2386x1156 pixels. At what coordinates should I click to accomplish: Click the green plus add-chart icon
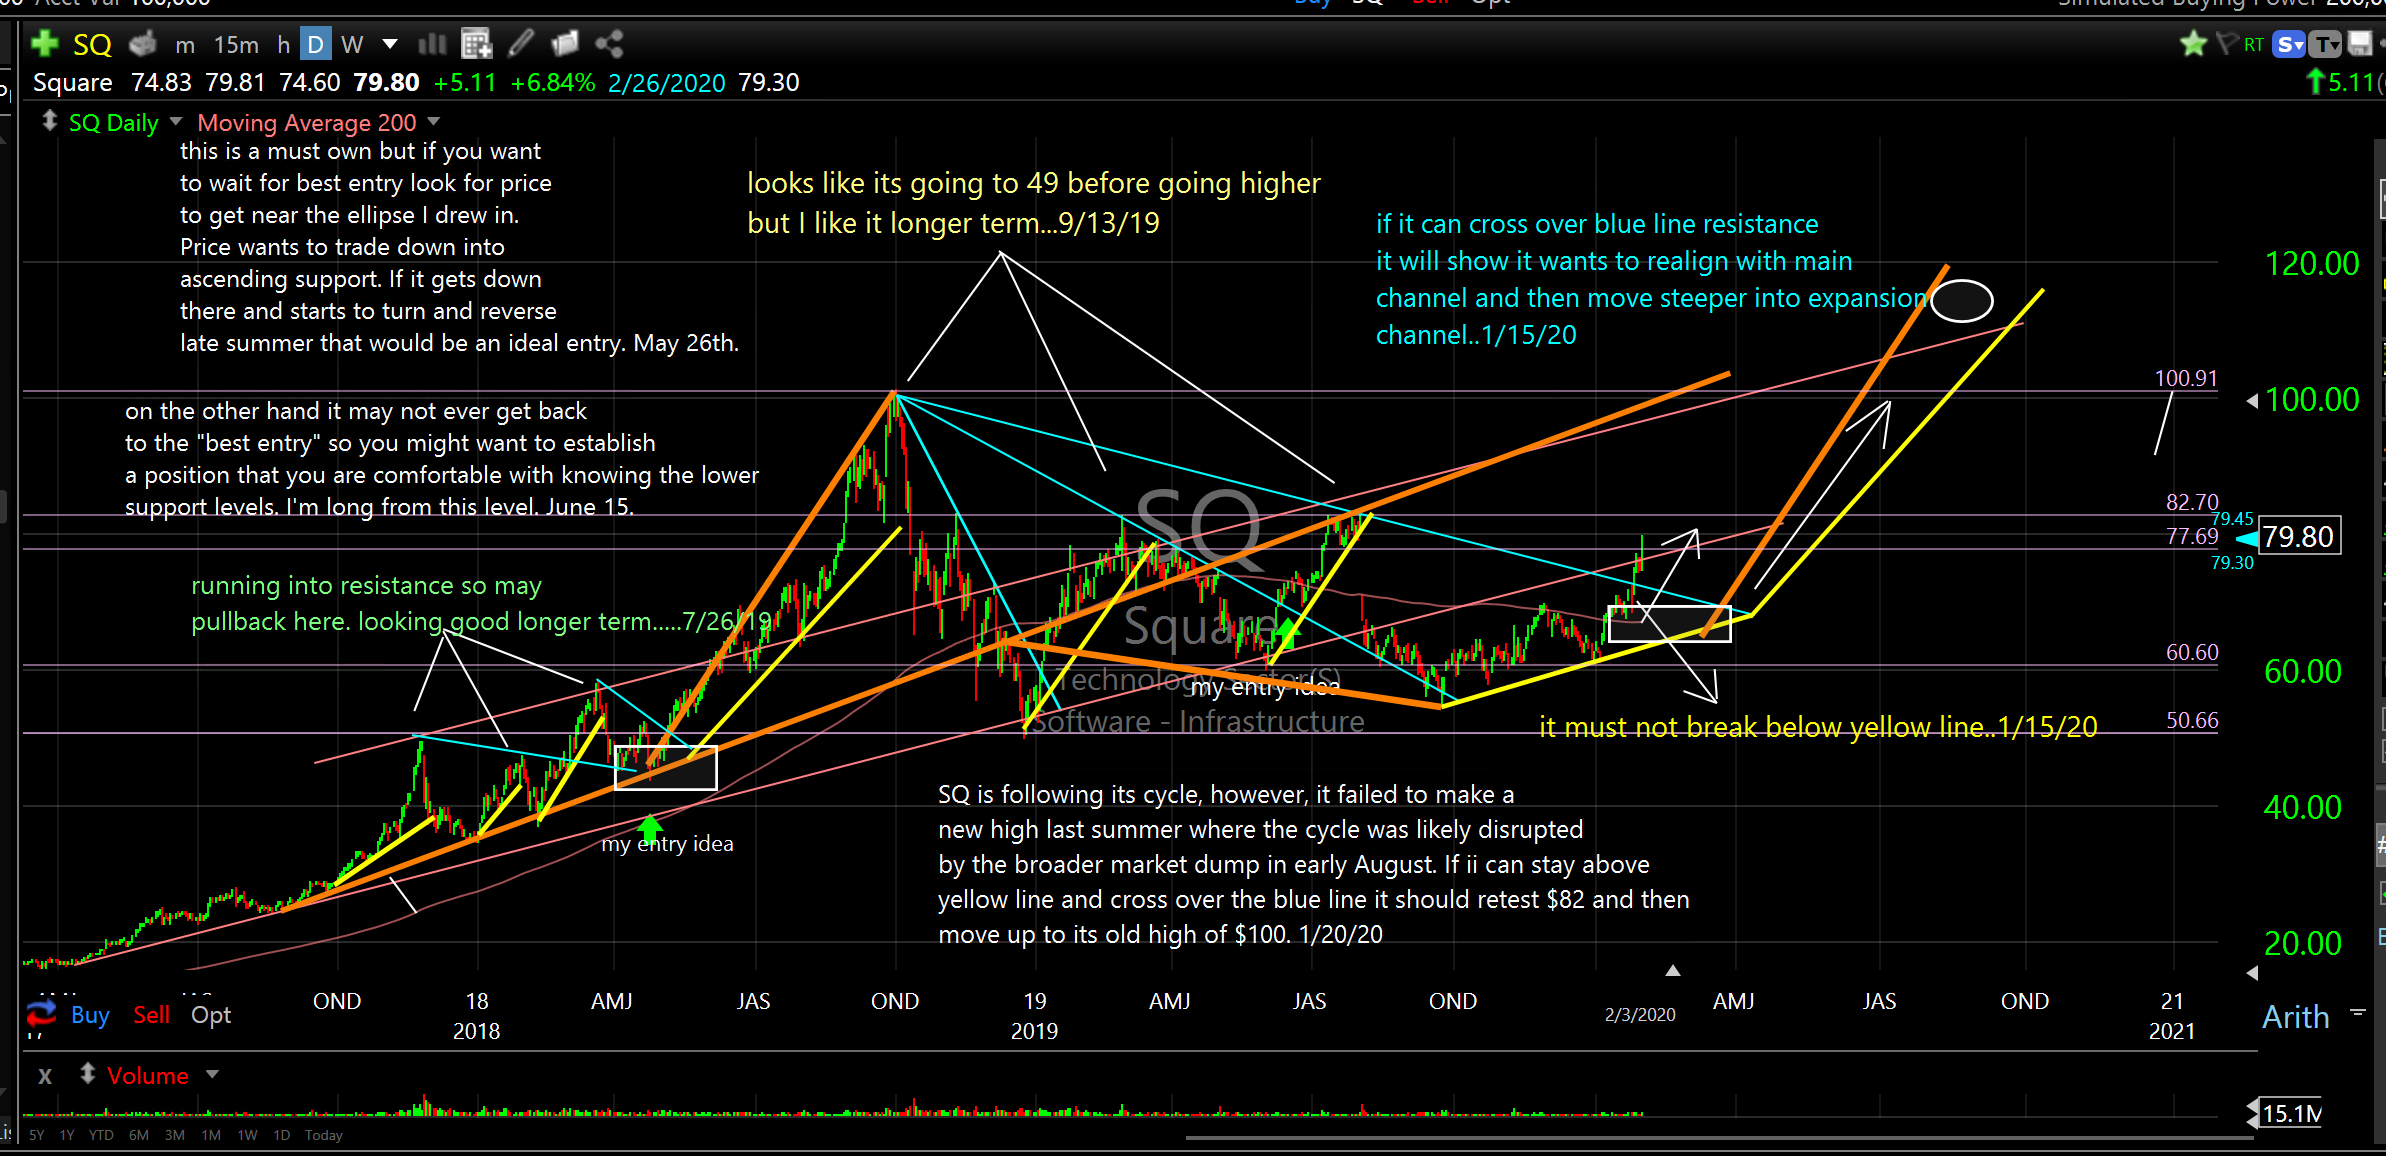coord(44,43)
